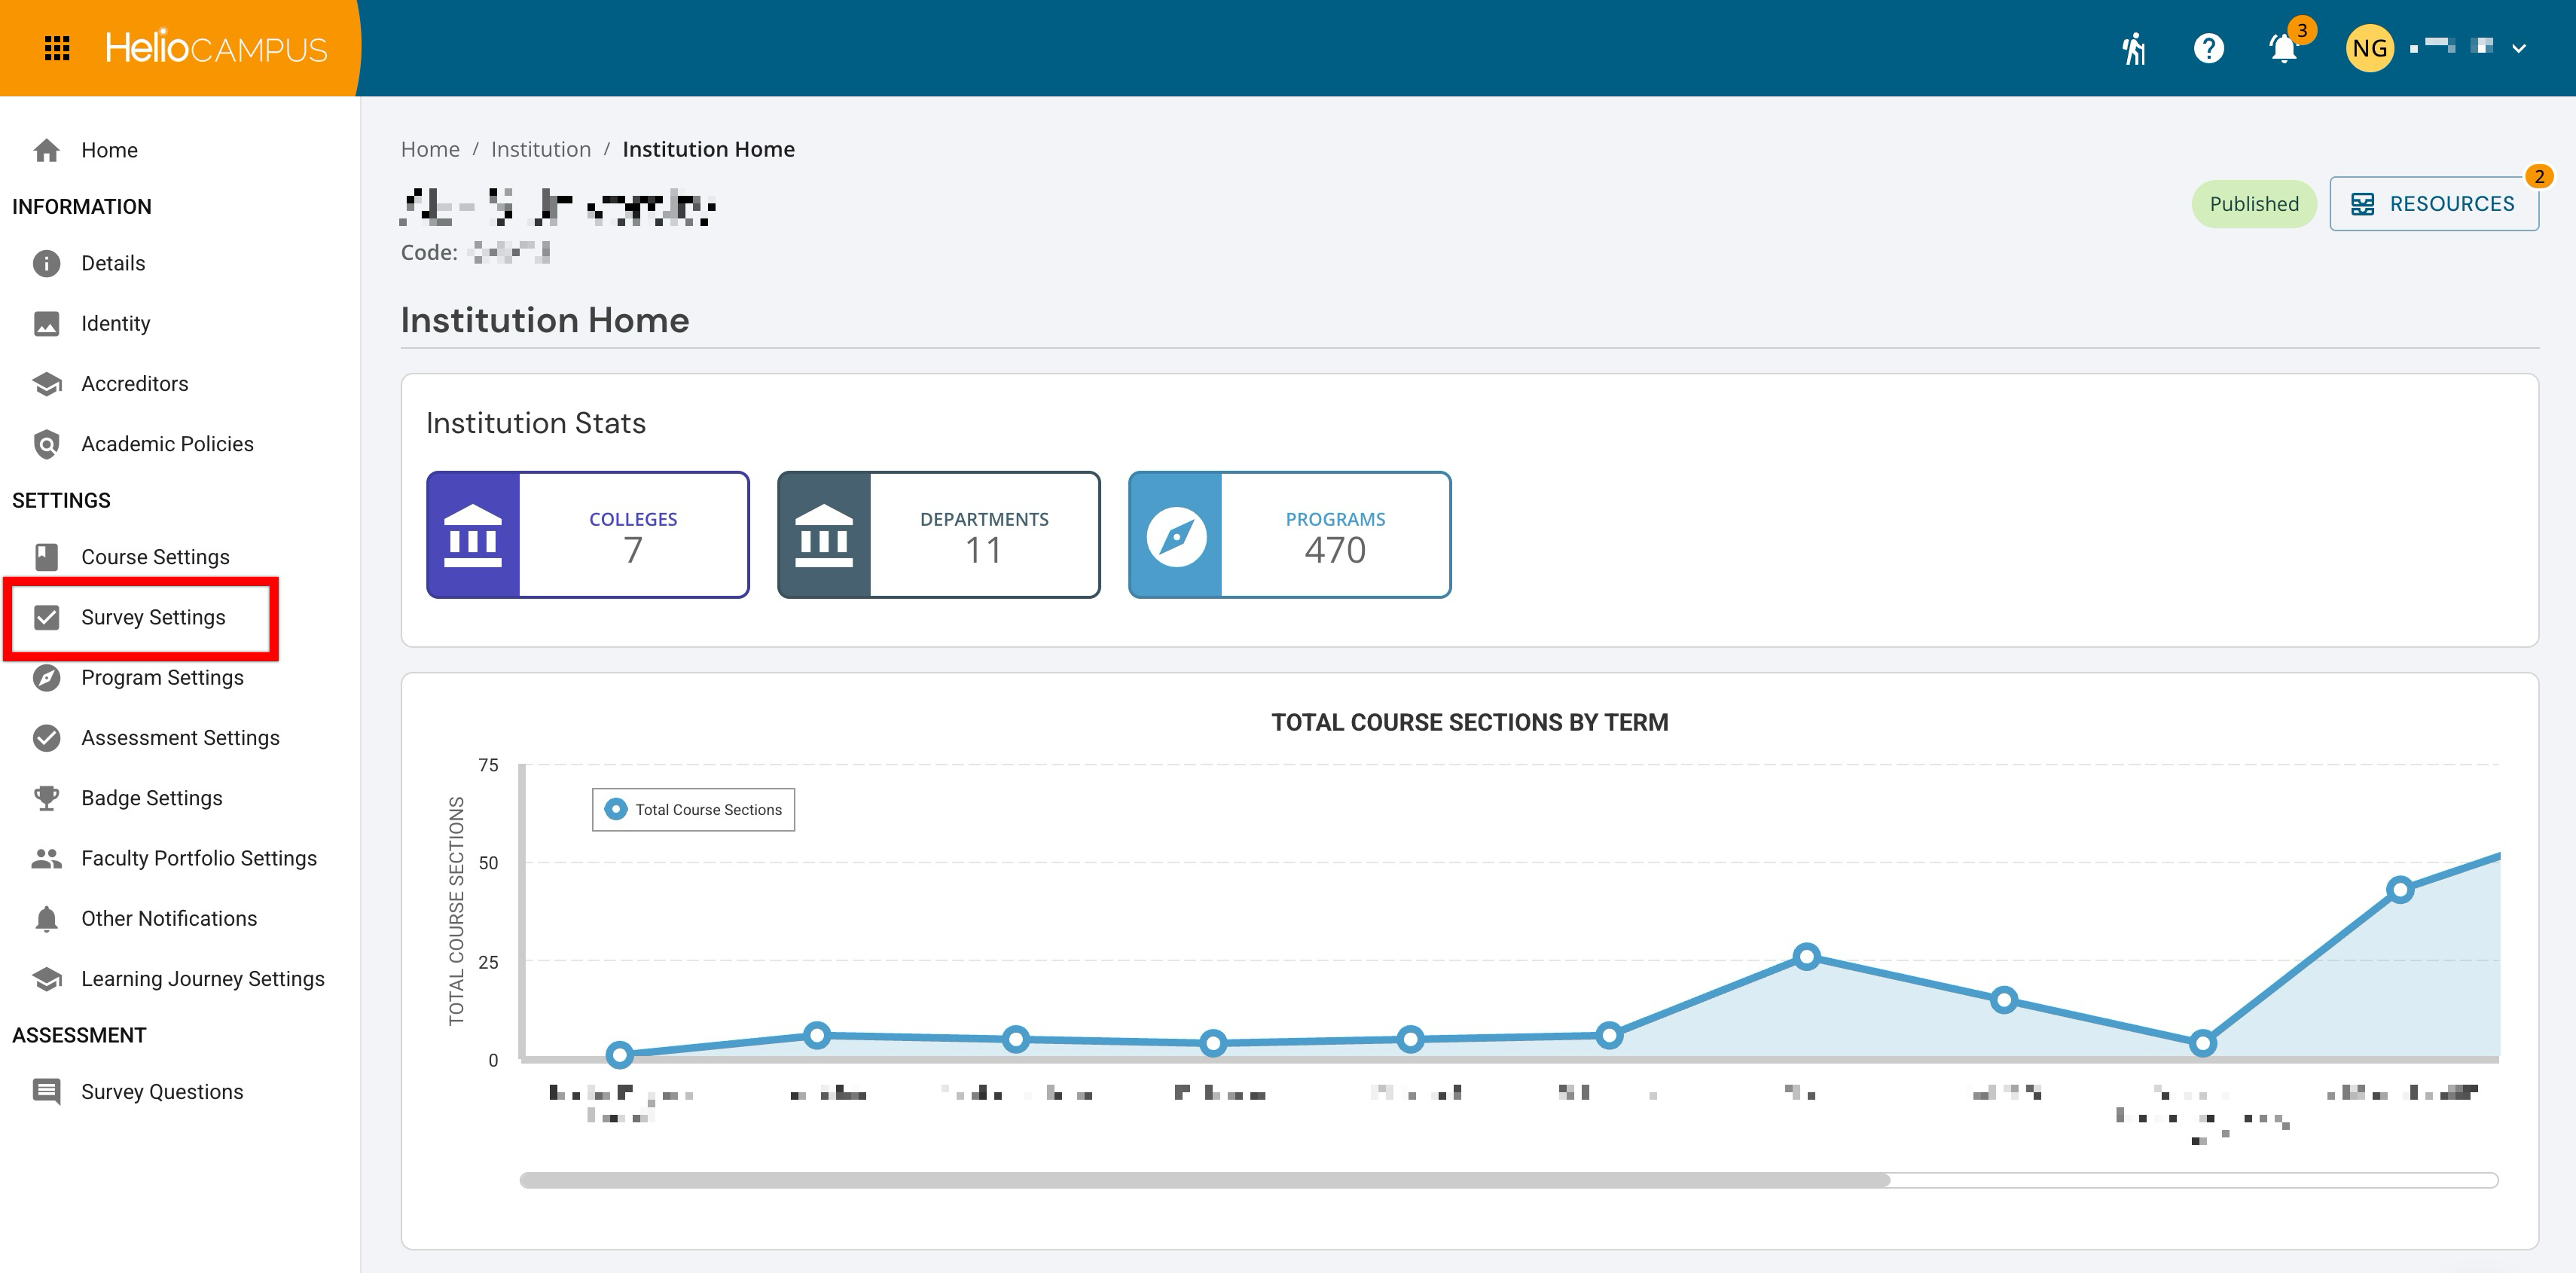Select the 'Institution Home' breadcrumb text
The image size is (2576, 1273).
tap(709, 149)
